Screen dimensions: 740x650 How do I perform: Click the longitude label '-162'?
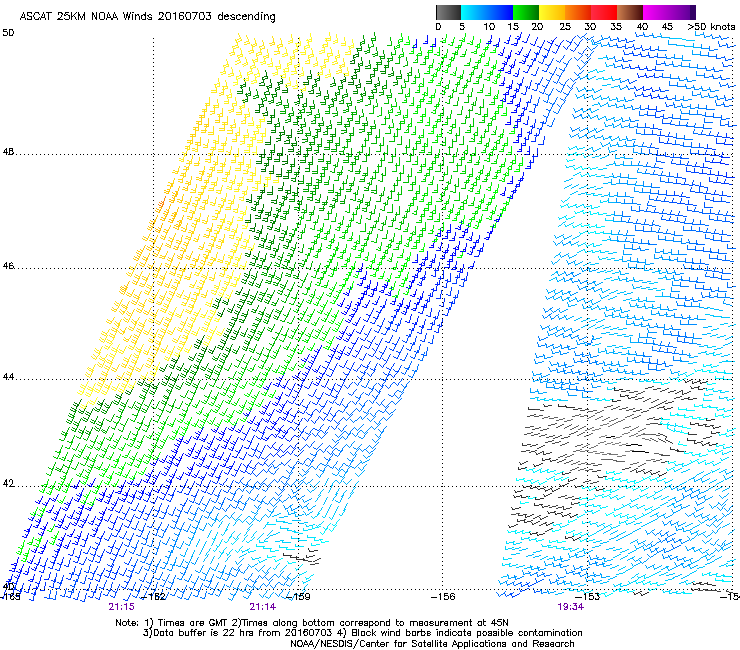click(154, 597)
